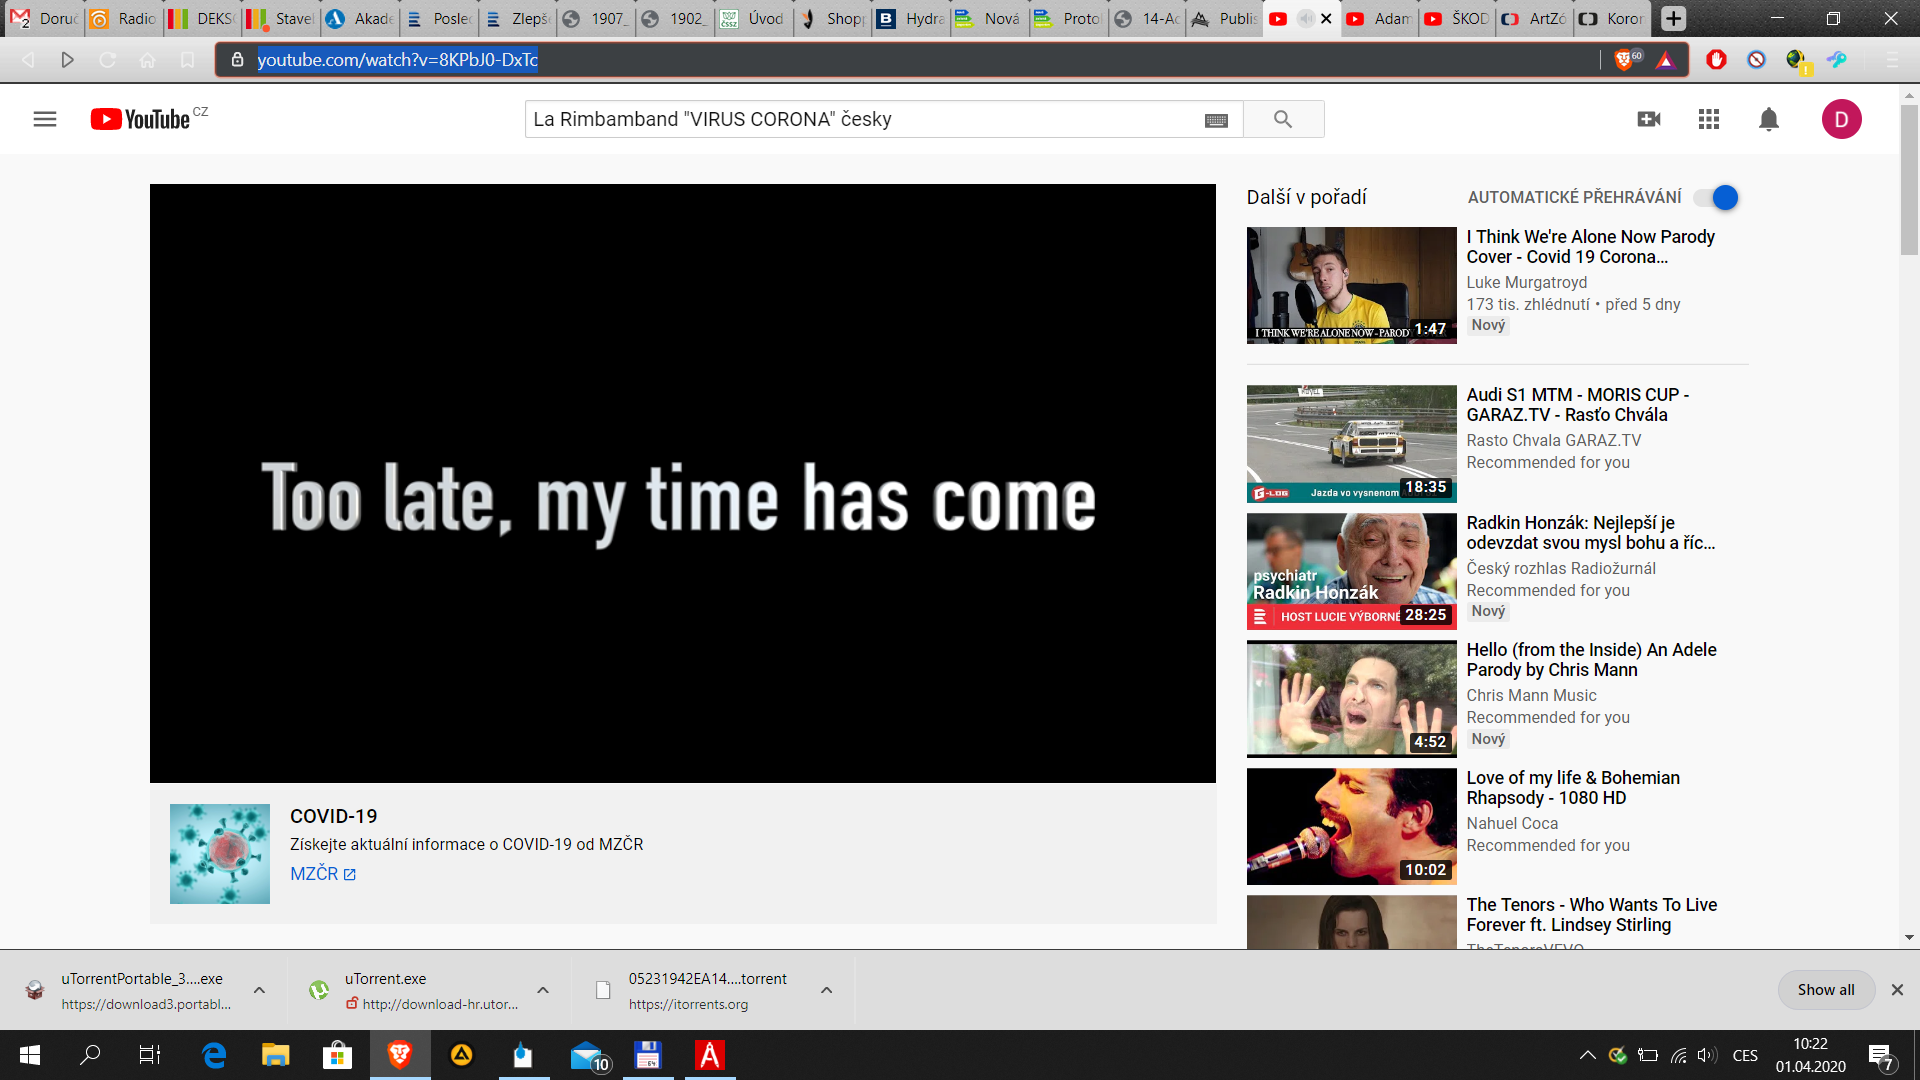Expand options for uTorrentPortable_3 download

(x=259, y=990)
